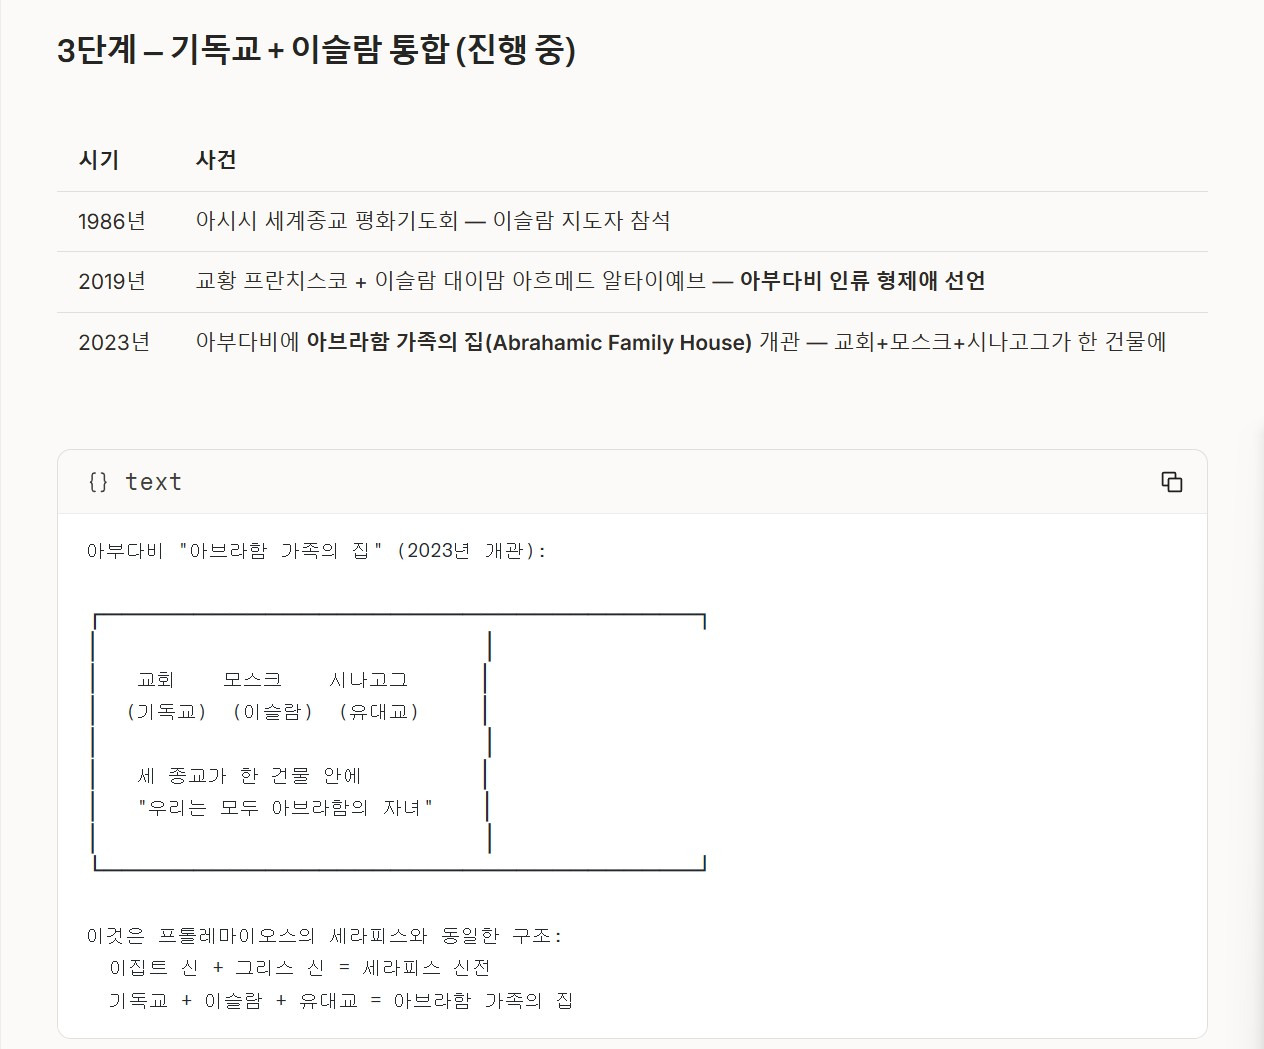
Task: Select the 2023년 table cell
Action: point(114,342)
